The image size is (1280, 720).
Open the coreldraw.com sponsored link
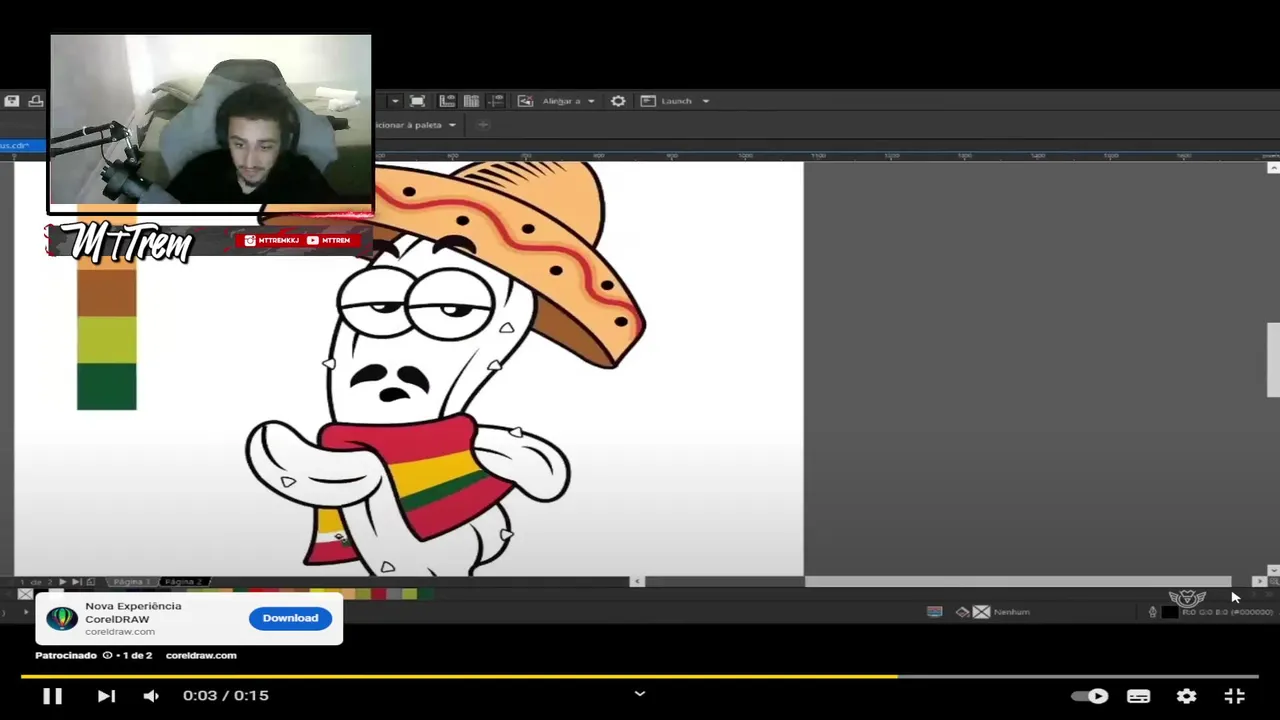point(201,656)
